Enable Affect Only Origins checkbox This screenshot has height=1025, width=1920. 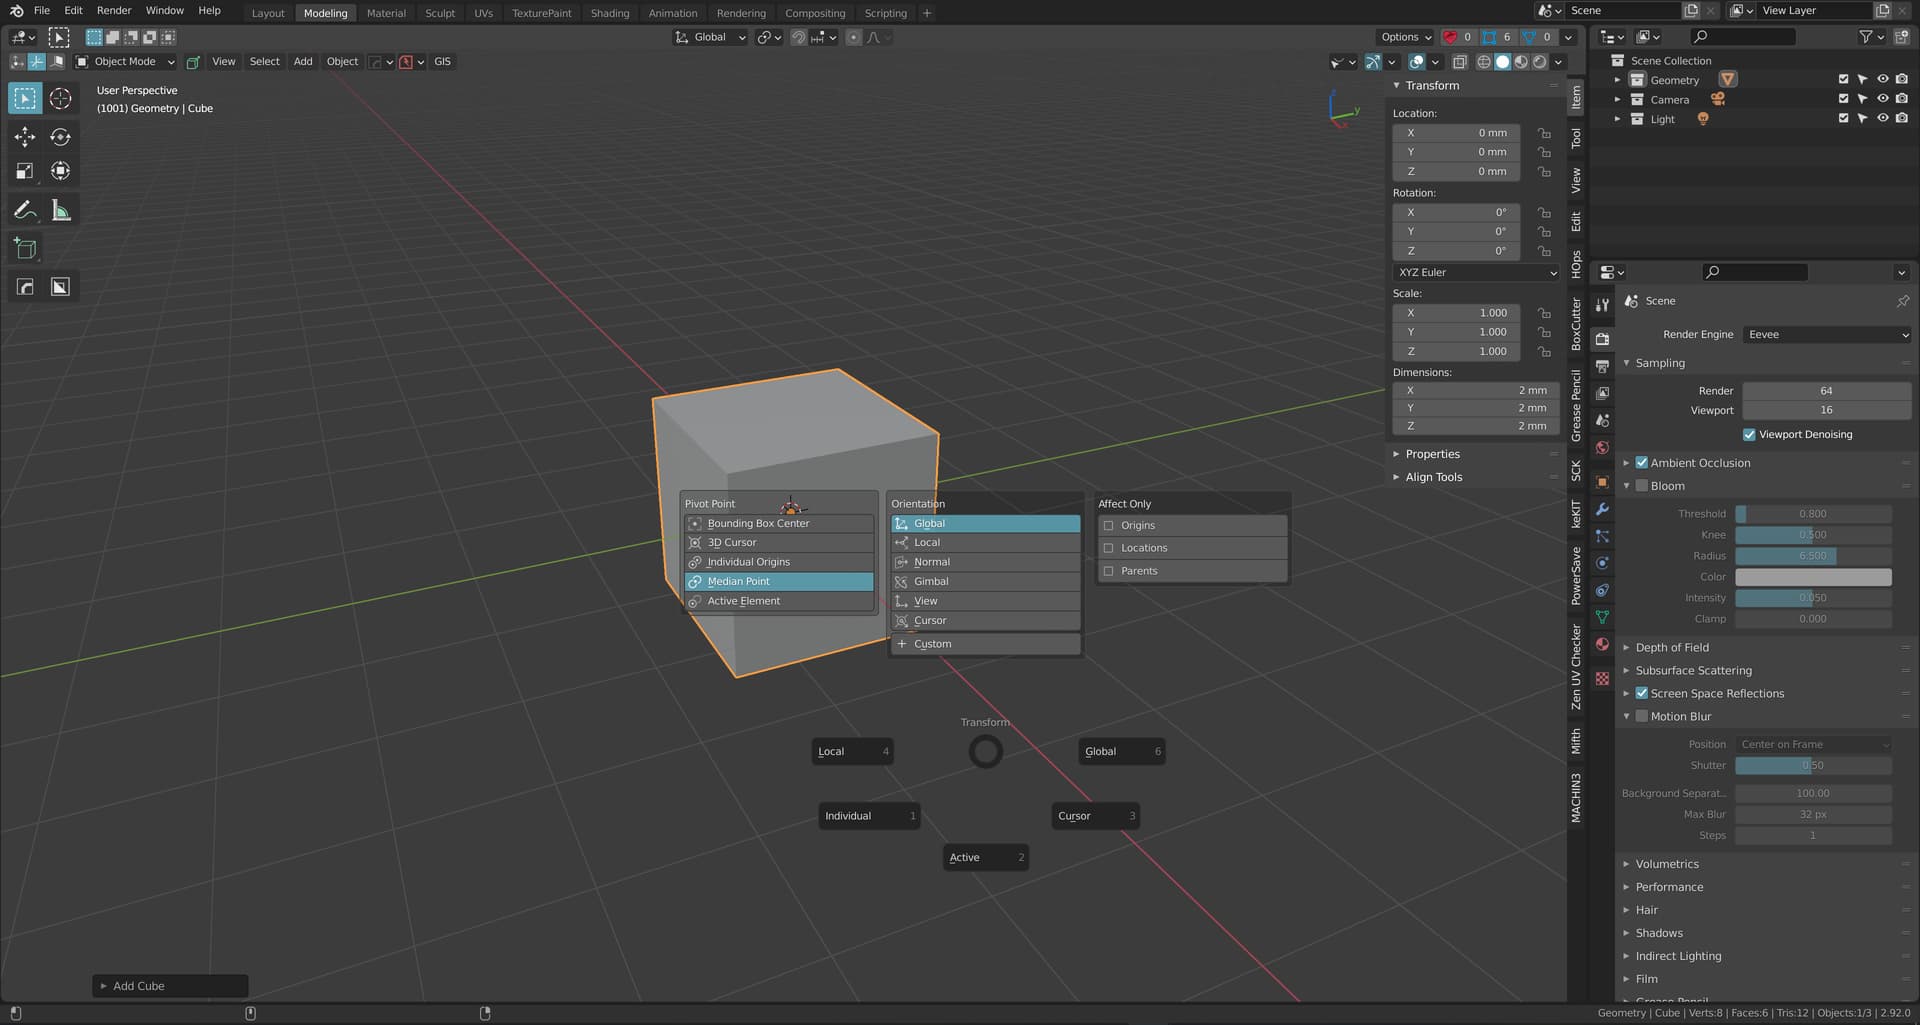(1108, 525)
